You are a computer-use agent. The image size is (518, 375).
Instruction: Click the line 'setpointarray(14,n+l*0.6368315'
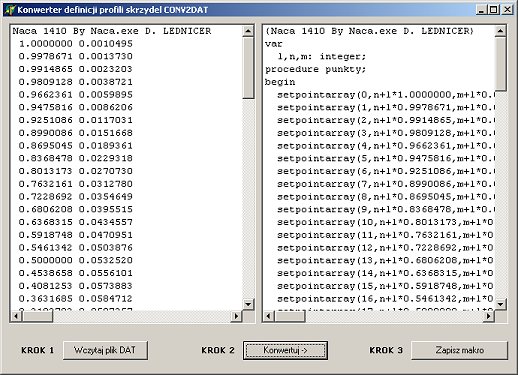point(385,273)
